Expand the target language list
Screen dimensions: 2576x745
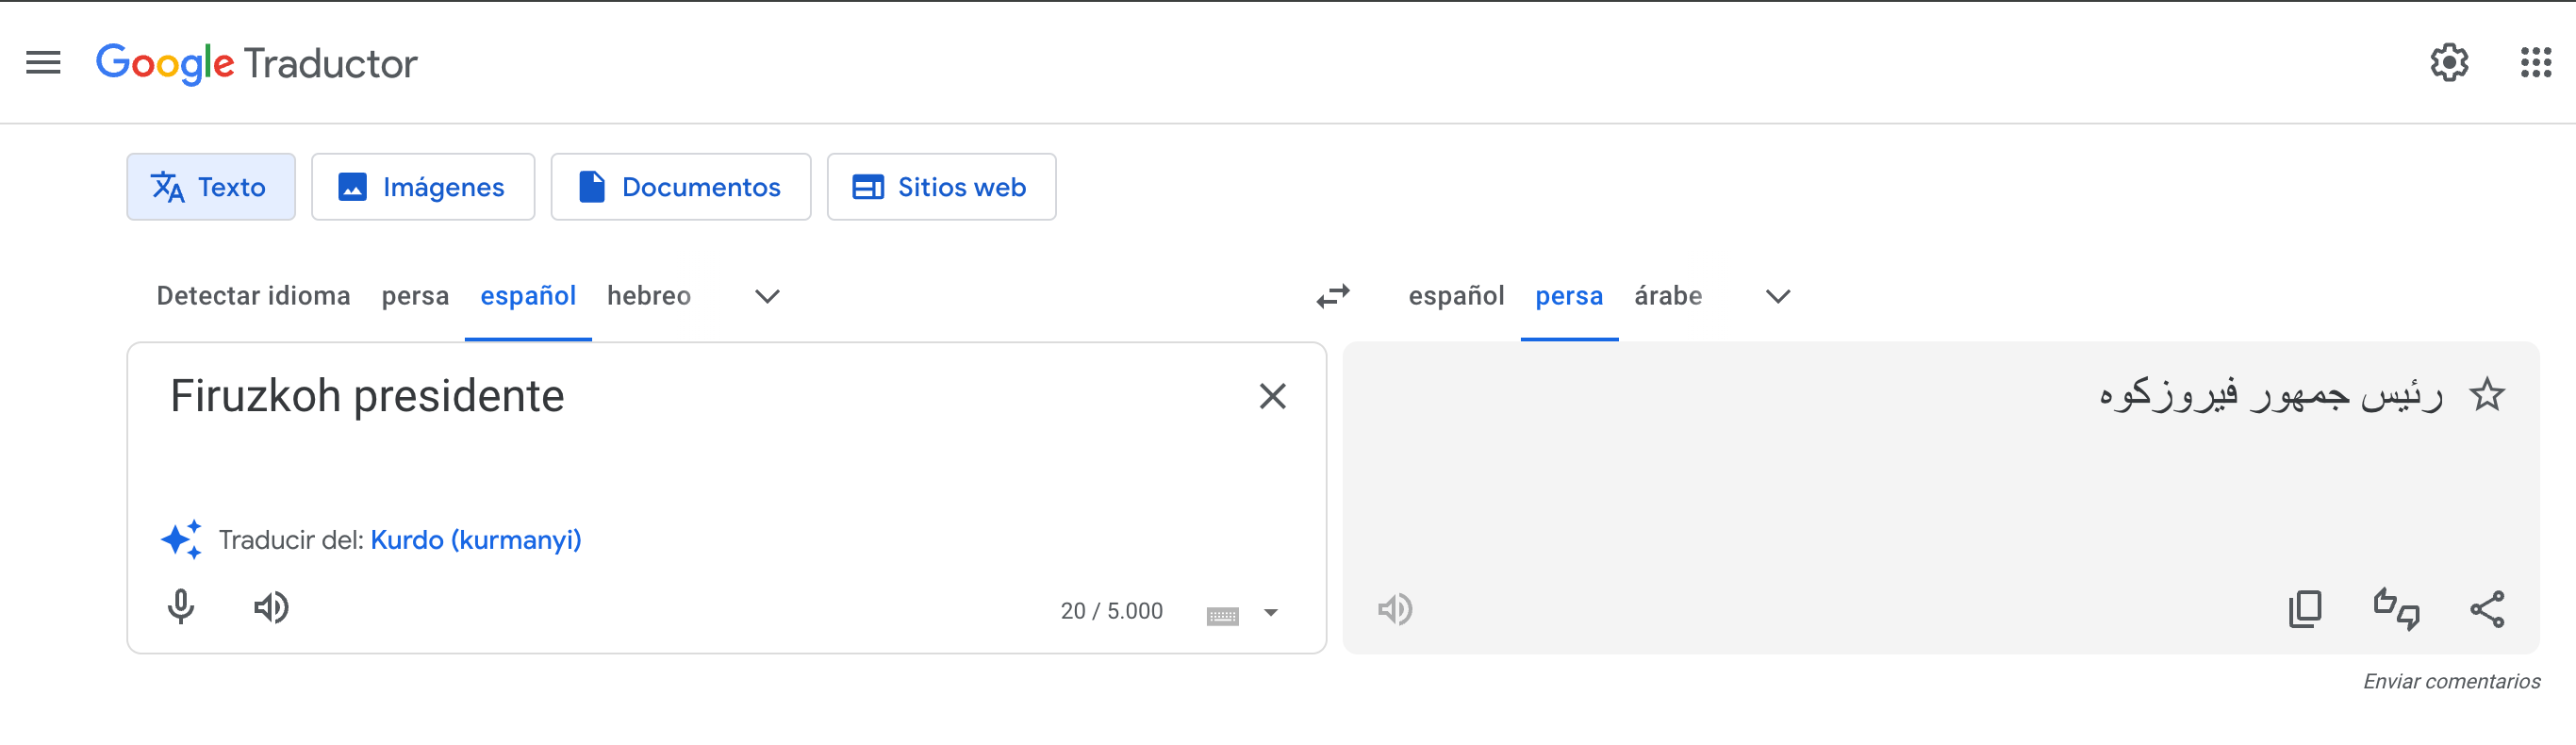pyautogui.click(x=1777, y=296)
